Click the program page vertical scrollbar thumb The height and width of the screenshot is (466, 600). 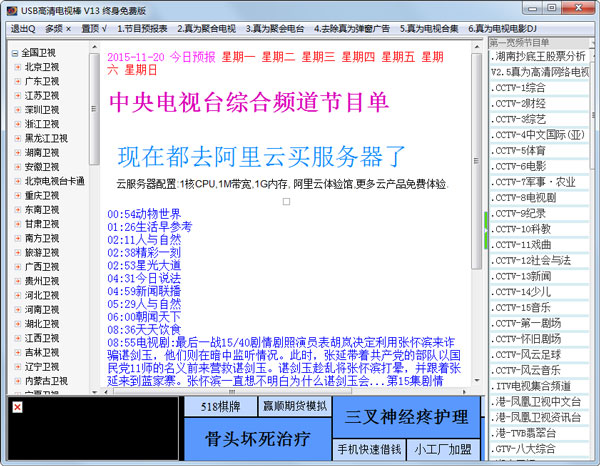pyautogui.click(x=476, y=161)
